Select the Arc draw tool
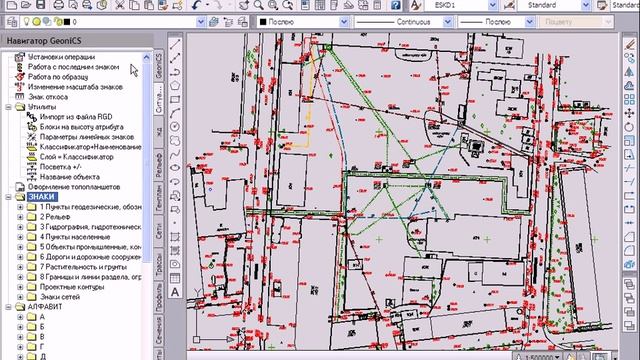The image size is (640, 360). click(175, 113)
